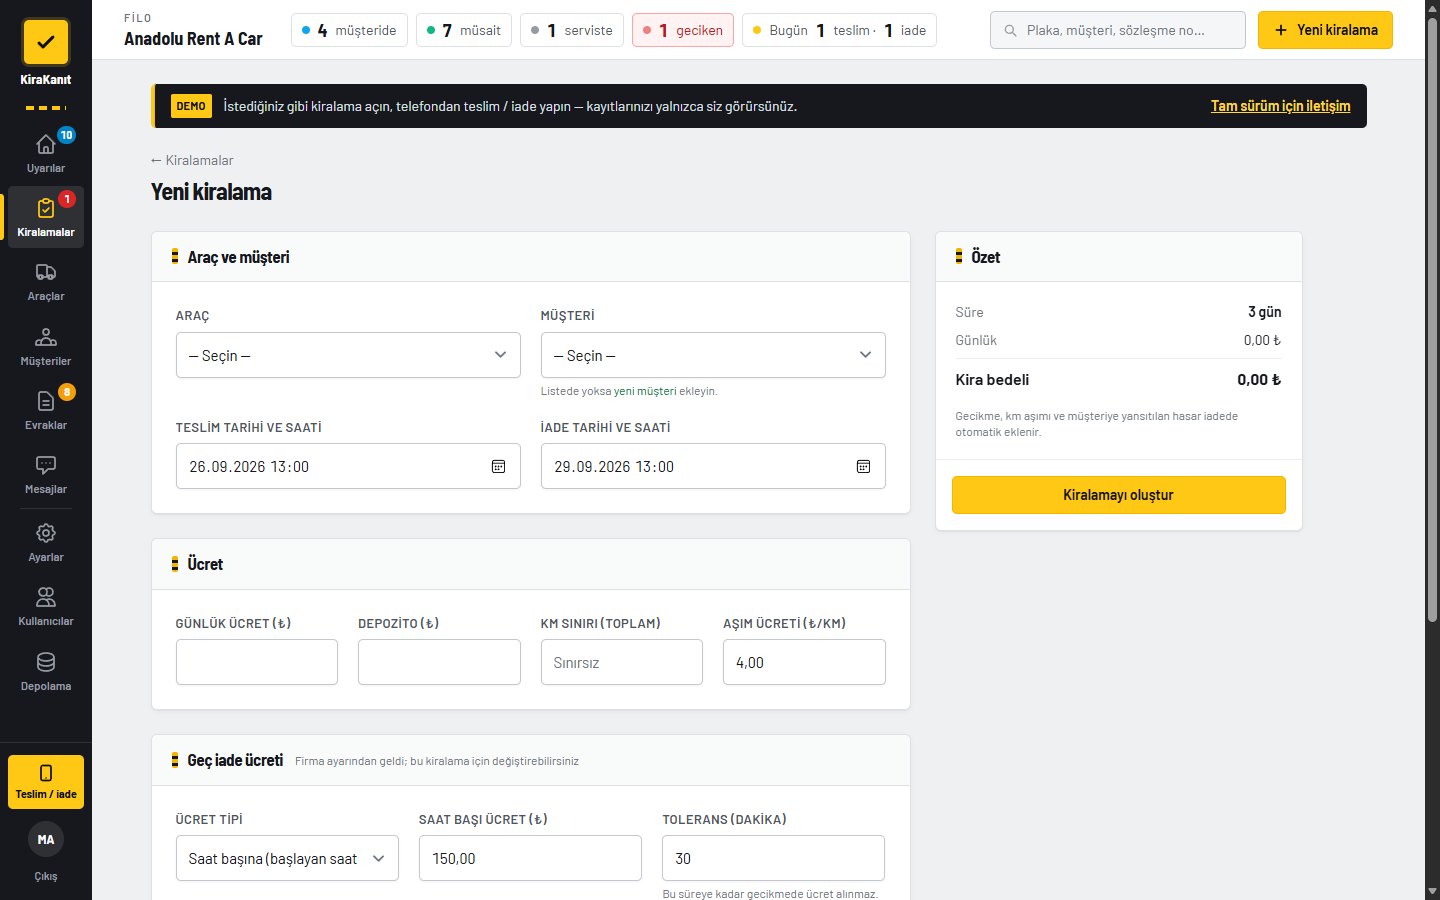
Task: Select the müsait status chip
Action: (464, 30)
